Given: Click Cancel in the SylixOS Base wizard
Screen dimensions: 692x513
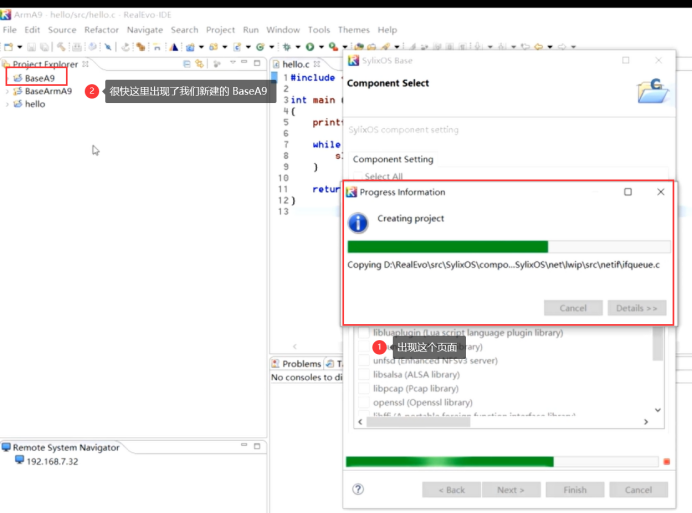Looking at the screenshot, I should tap(638, 490).
